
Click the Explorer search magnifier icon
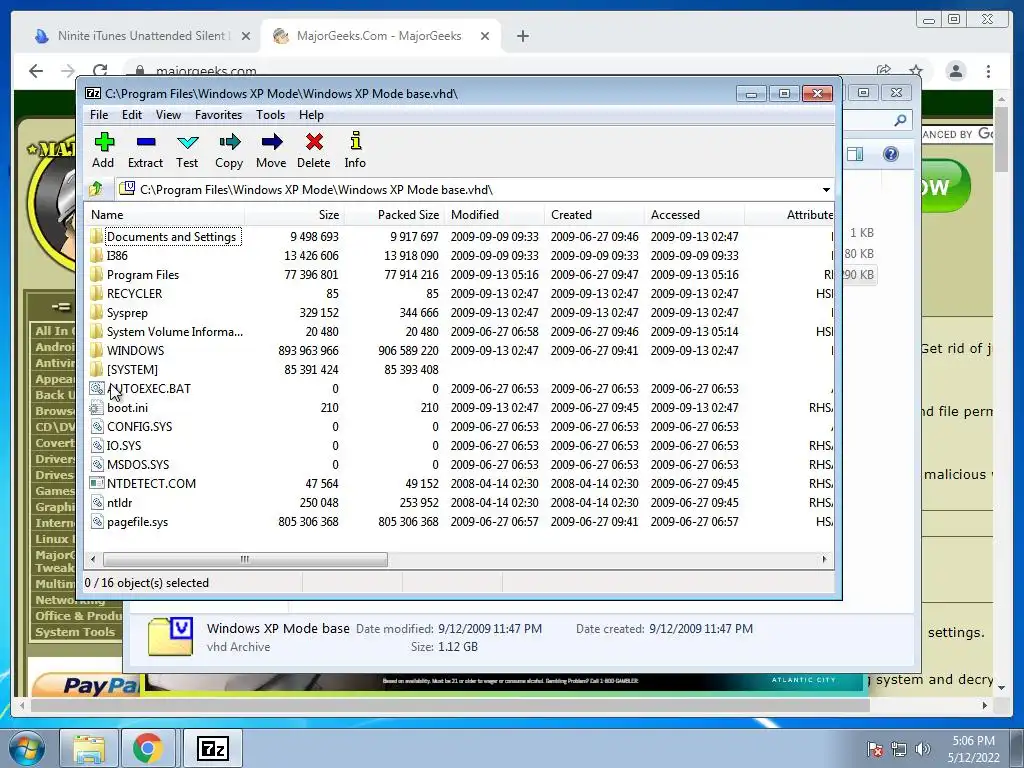tap(901, 120)
